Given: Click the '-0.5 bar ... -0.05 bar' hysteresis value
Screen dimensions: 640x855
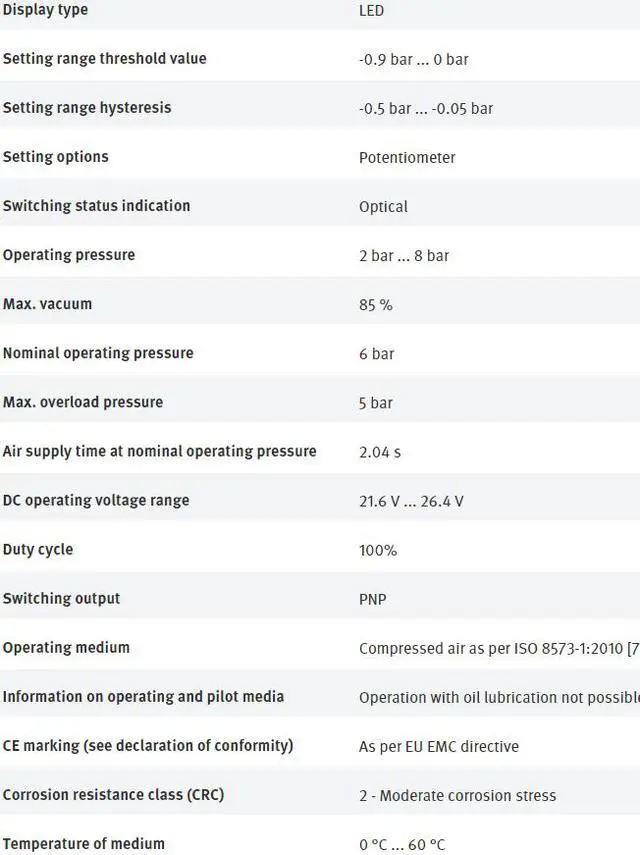Looking at the screenshot, I should pos(425,108).
